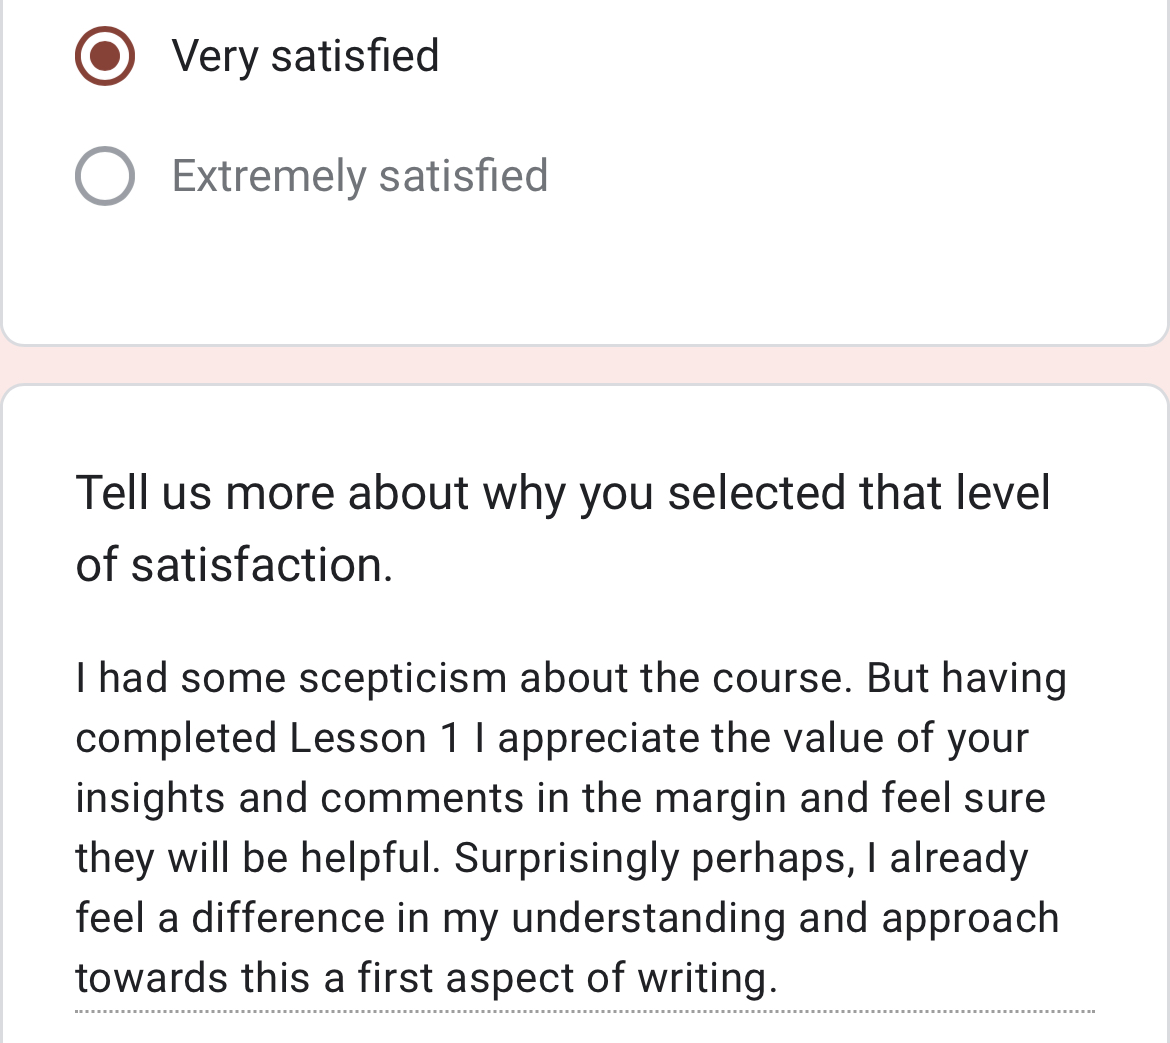1170x1043 pixels.
Task: Click the dotted underline beneath the answer
Action: [x=585, y=1011]
